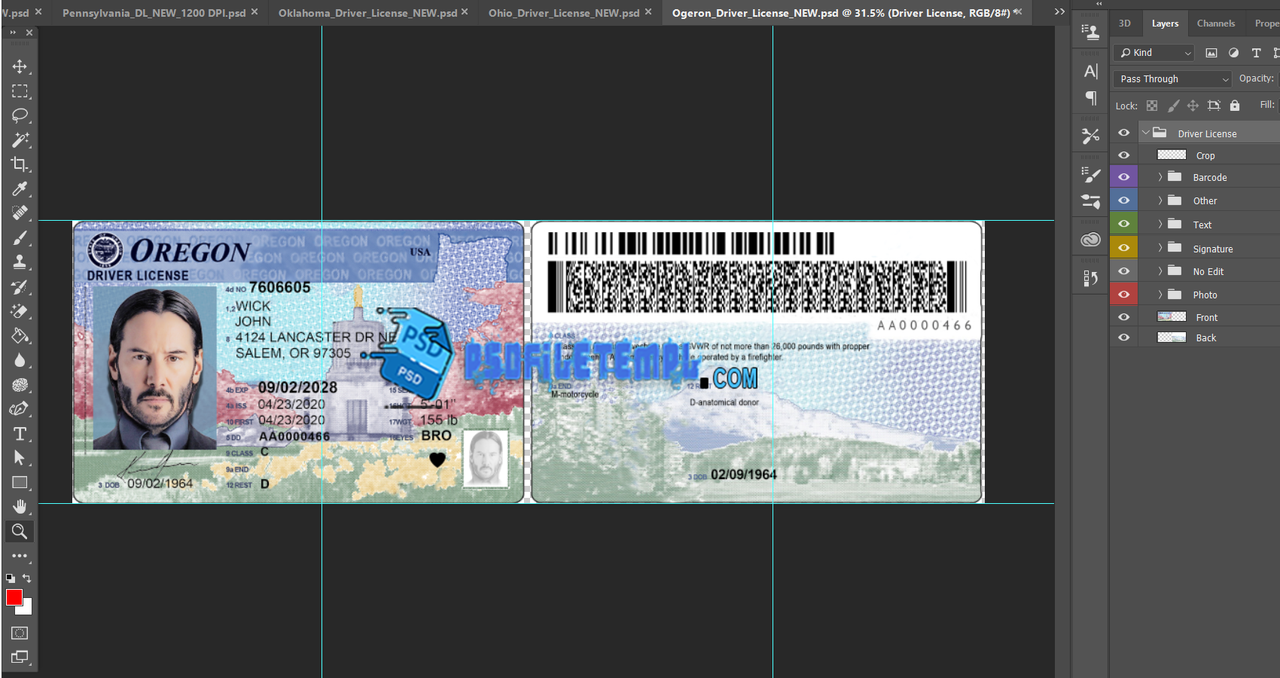
Task: Hide the Signature group
Action: tap(1124, 248)
